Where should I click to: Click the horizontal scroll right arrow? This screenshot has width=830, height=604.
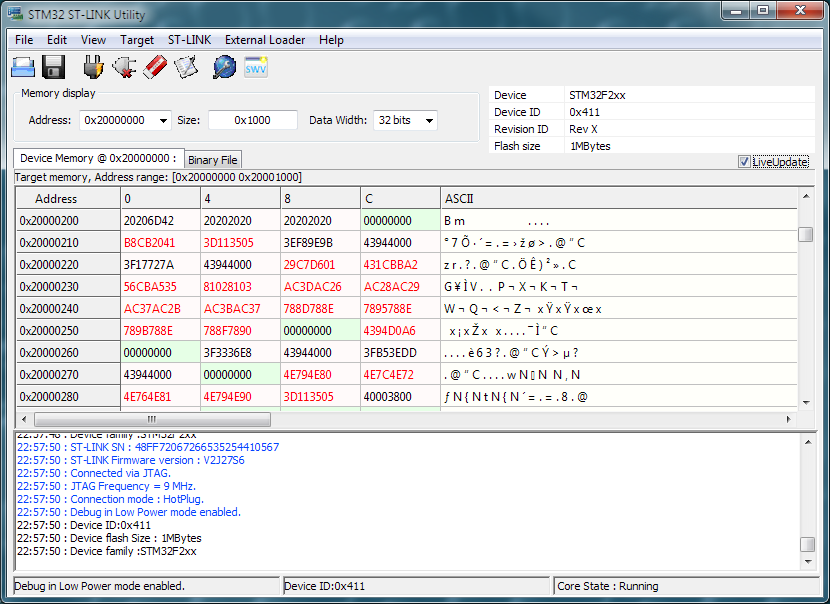tap(789, 419)
